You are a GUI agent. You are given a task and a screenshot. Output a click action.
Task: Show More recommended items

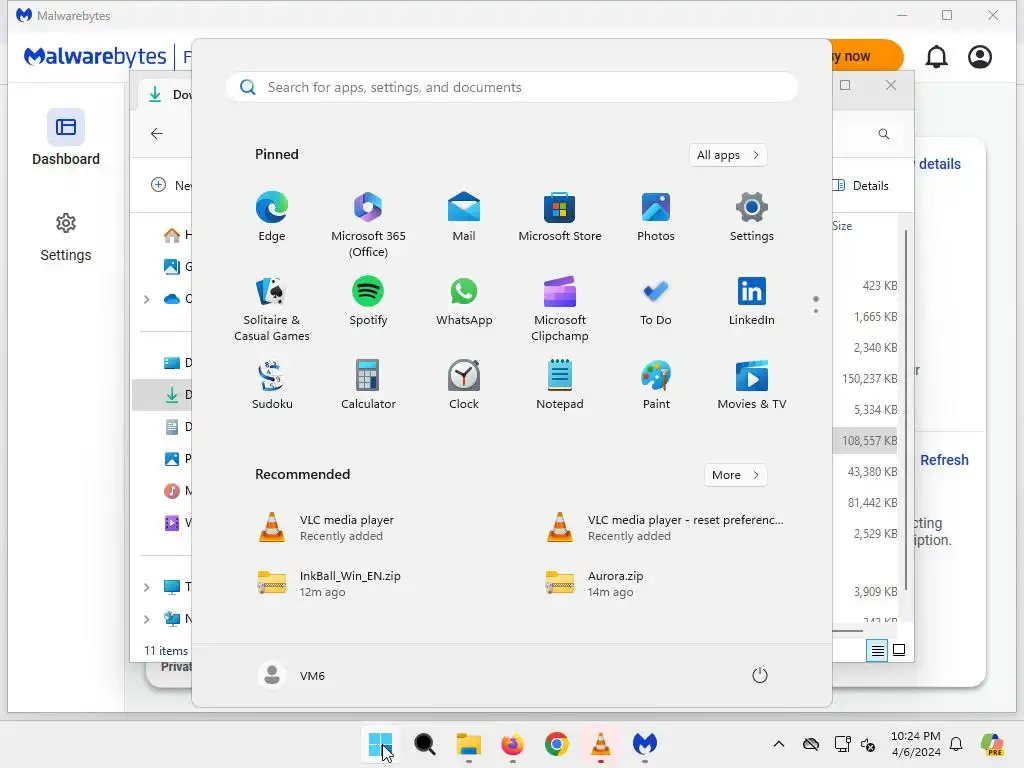pos(735,475)
